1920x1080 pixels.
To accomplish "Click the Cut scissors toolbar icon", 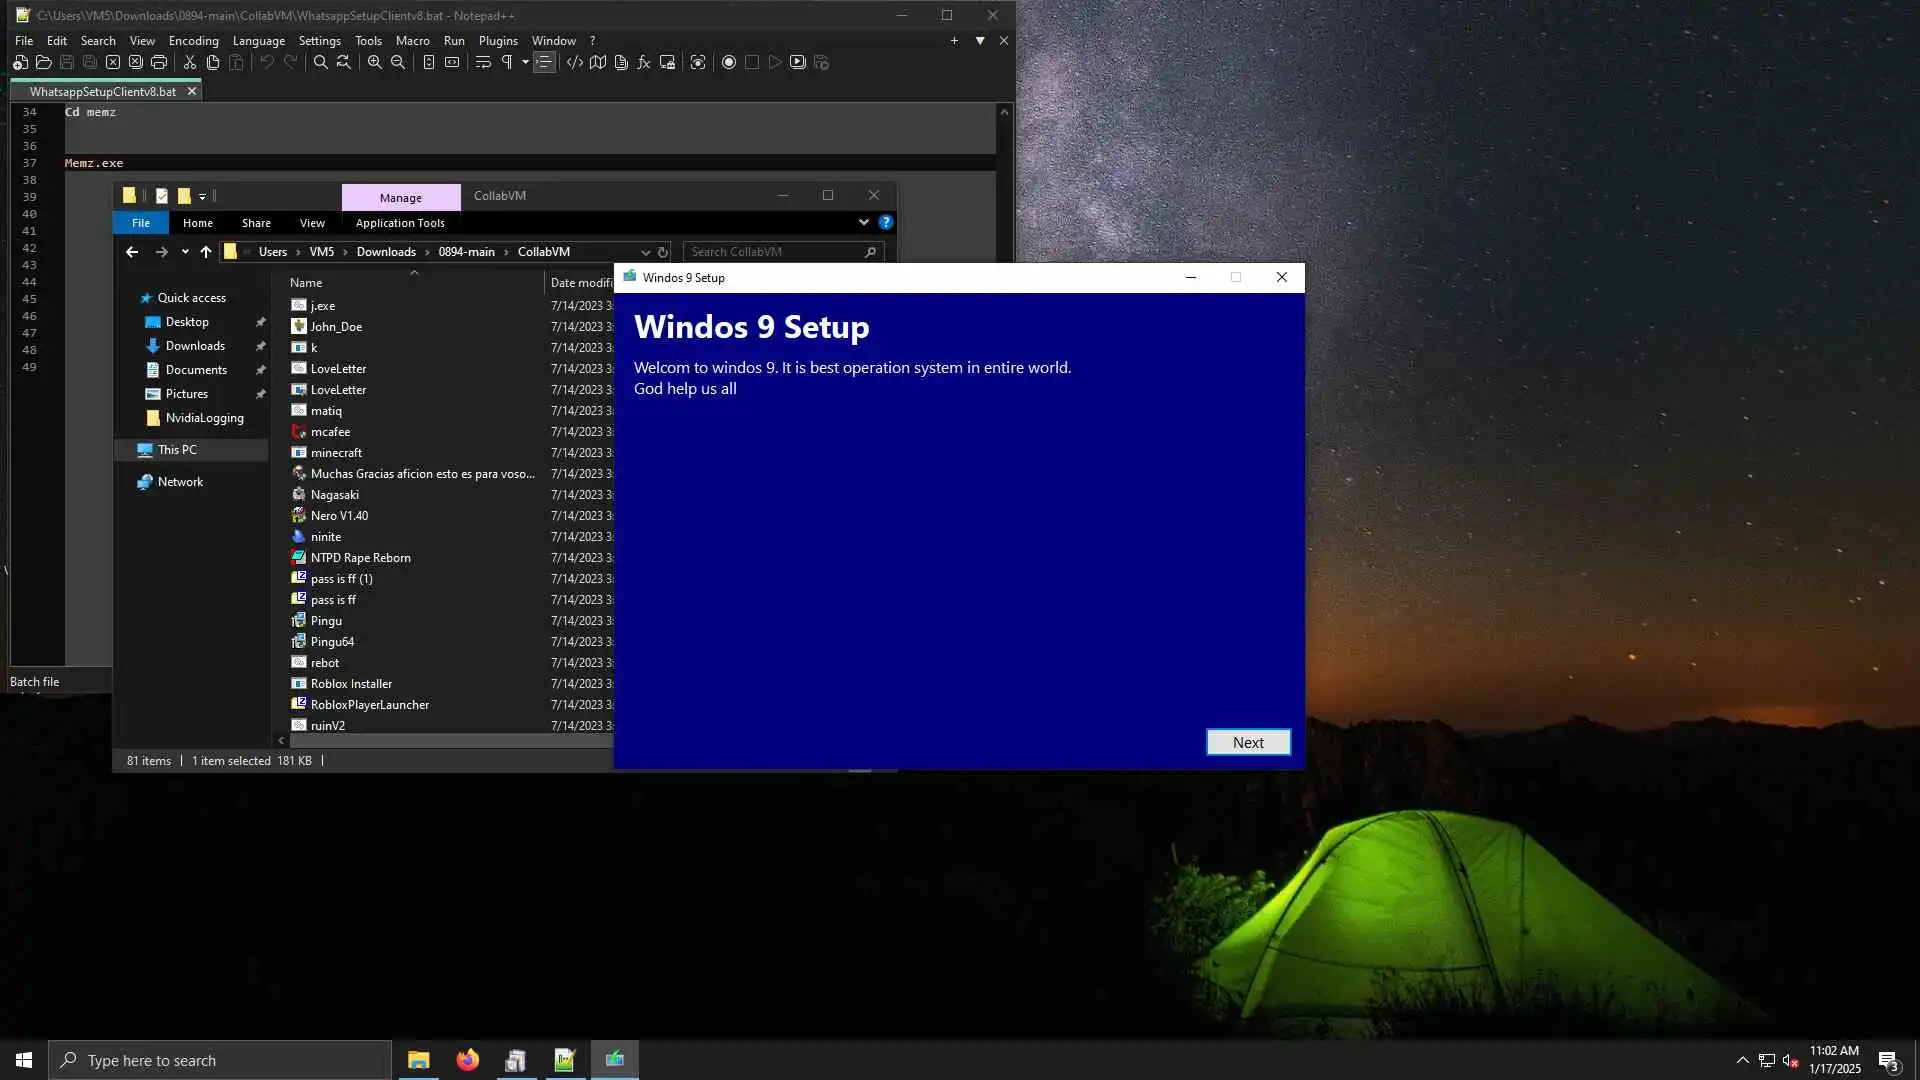I will click(189, 62).
